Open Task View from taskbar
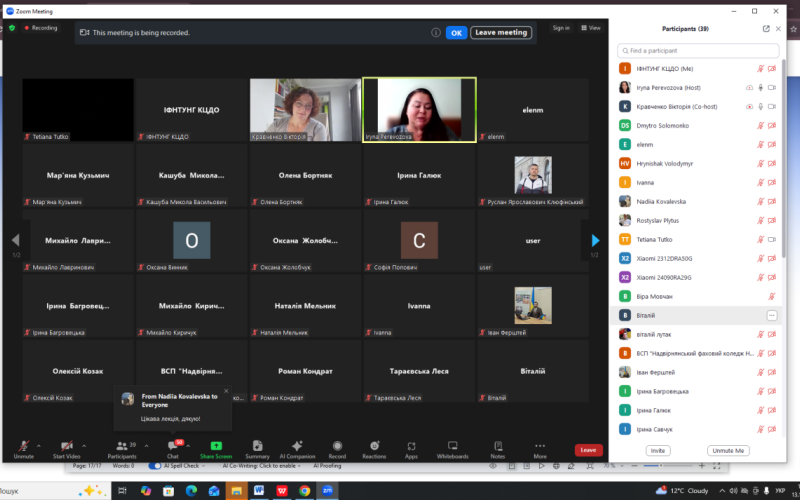Viewport: 800px width, 500px height. tap(122, 491)
